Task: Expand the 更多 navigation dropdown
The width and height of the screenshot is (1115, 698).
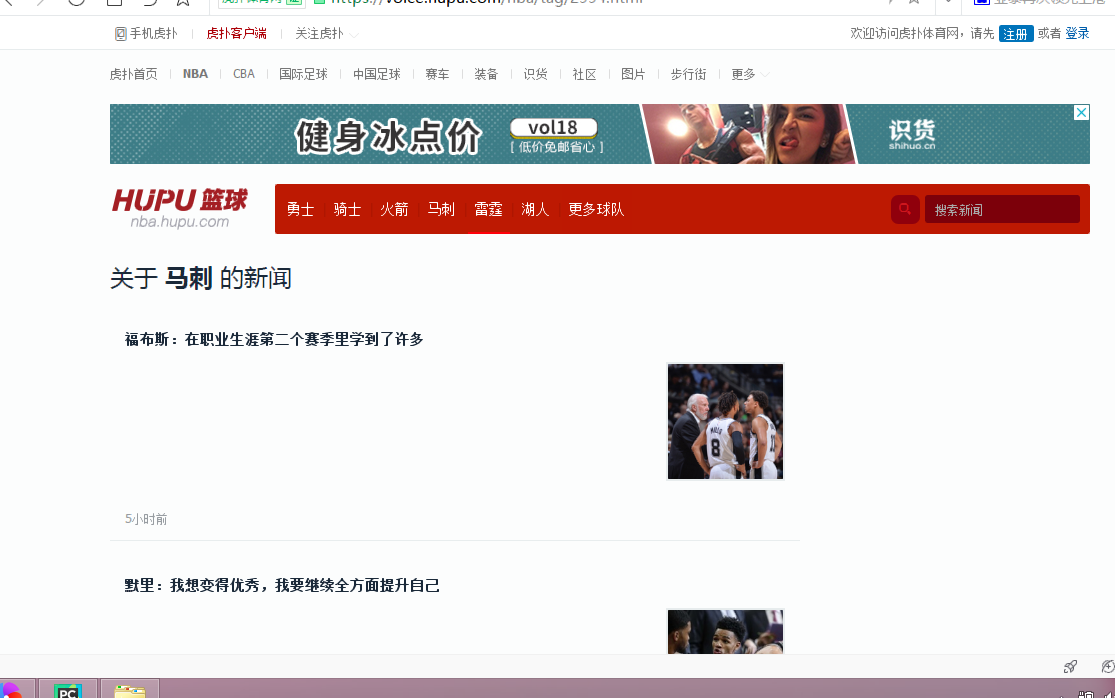Action: point(749,74)
